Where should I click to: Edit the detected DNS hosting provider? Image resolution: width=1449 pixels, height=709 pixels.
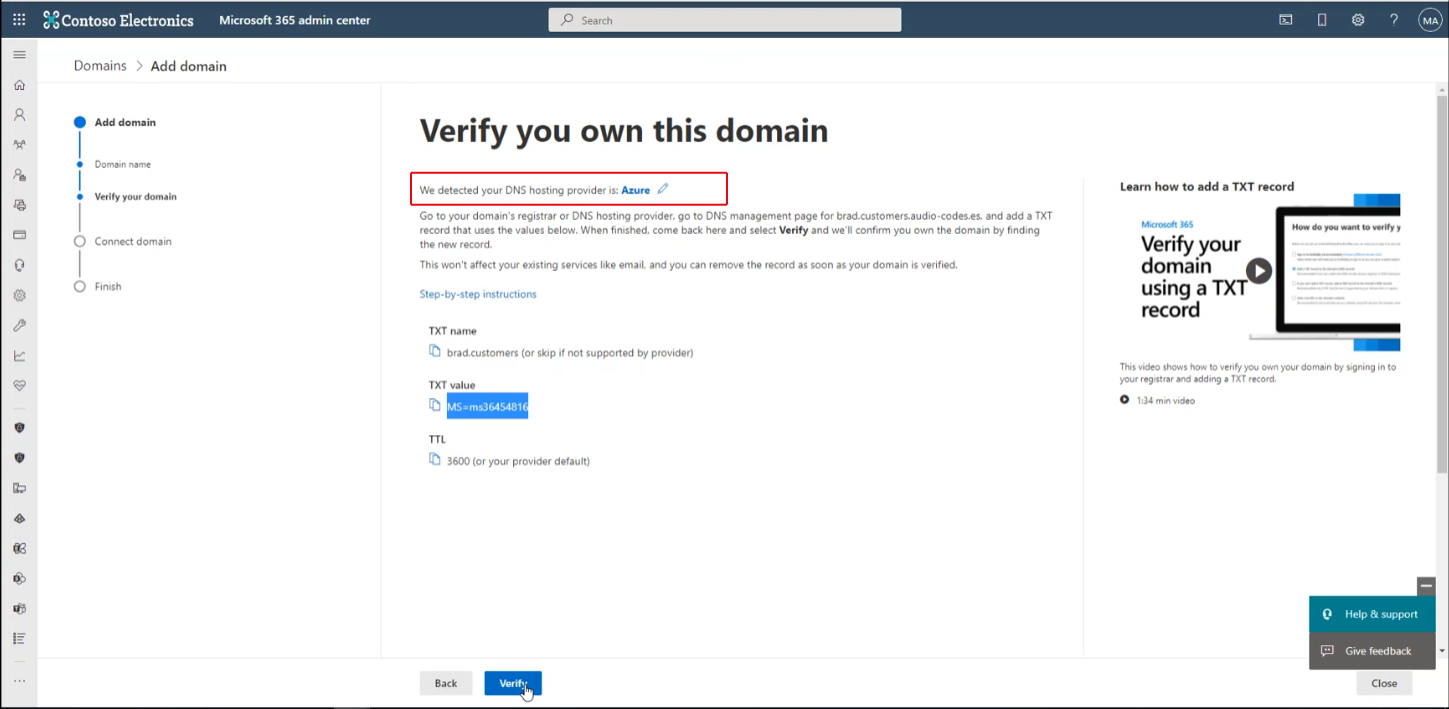(x=663, y=189)
